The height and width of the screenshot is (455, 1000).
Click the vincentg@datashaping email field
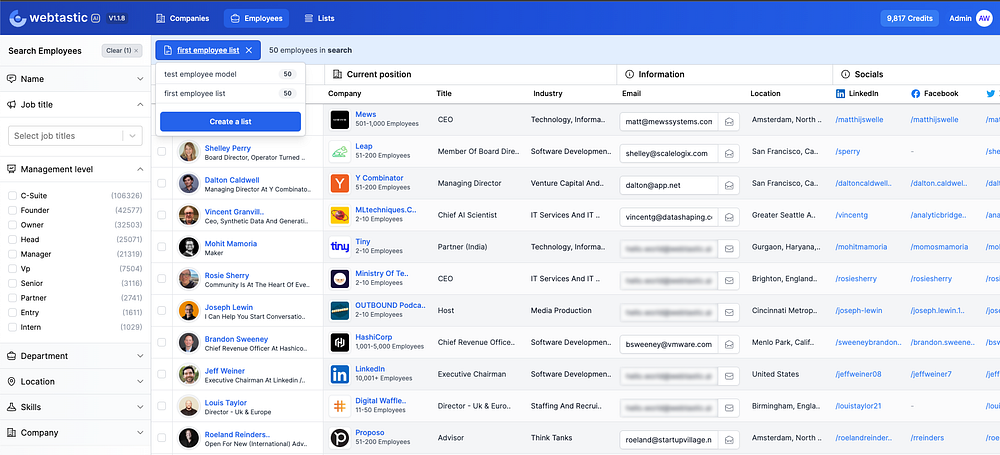(667, 217)
